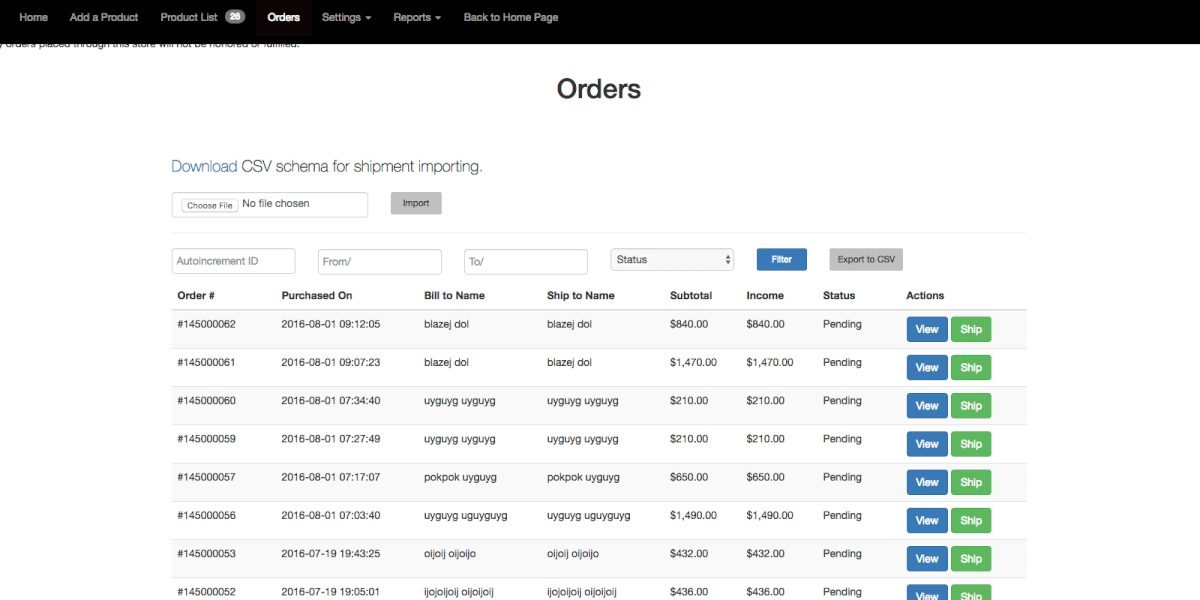The image size is (1200, 600).
Task: Open the Settings dropdown menu
Action: coord(346,17)
